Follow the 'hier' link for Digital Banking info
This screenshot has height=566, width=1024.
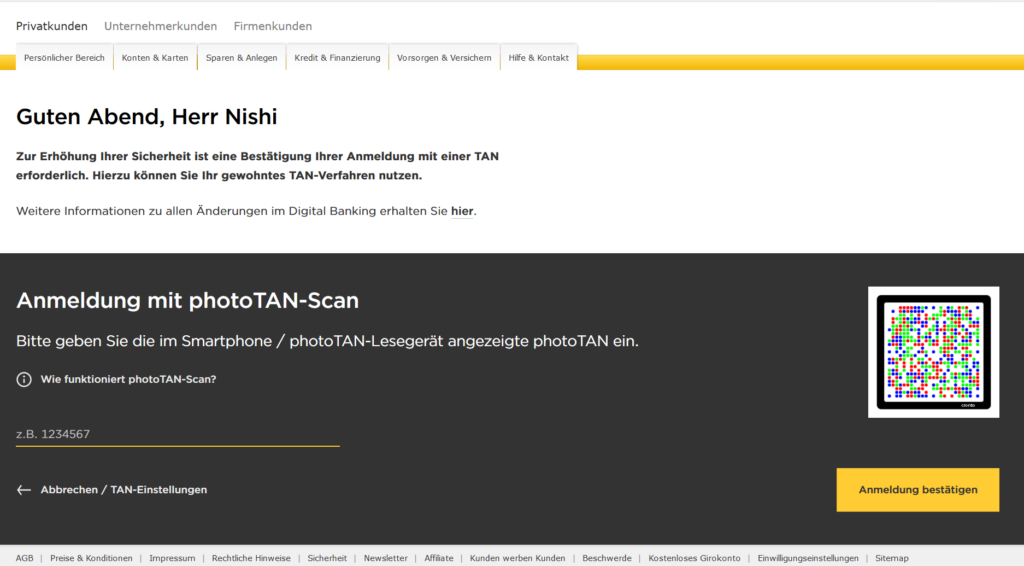coord(462,211)
